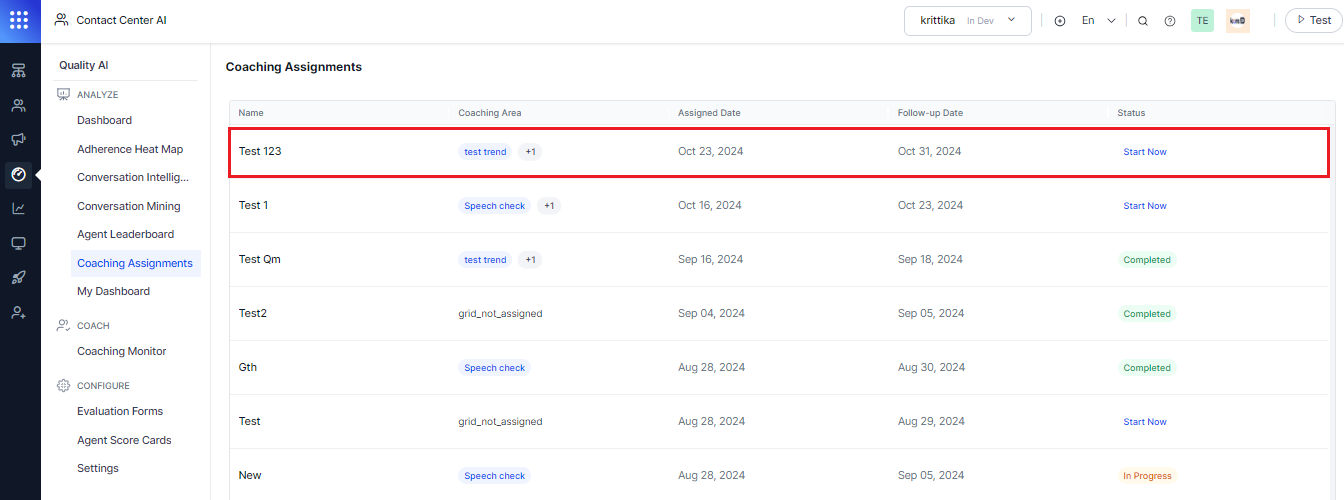Viewport: 1344px width, 500px height.
Task: Expand the En language dropdown
Action: (1098, 20)
